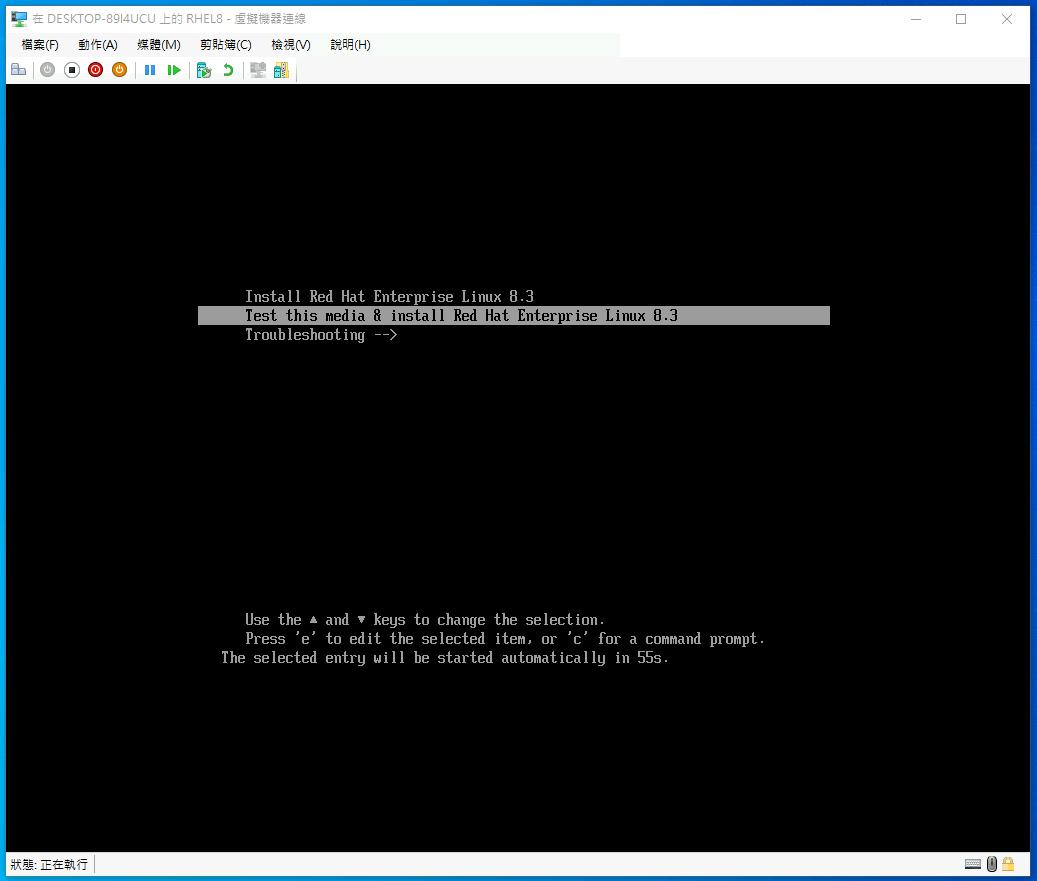Turn off the VM with black square icon
Image resolution: width=1037 pixels, height=881 pixels.
click(x=71, y=69)
